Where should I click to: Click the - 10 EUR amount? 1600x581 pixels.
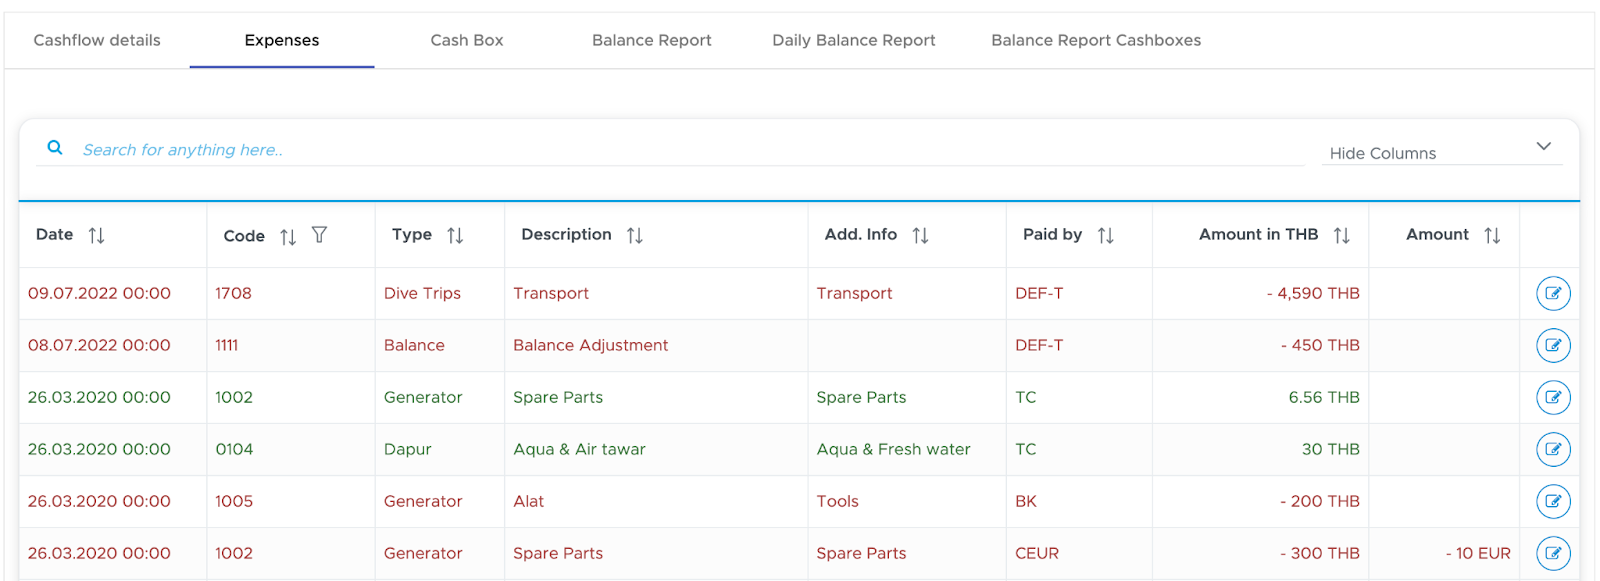1478,553
